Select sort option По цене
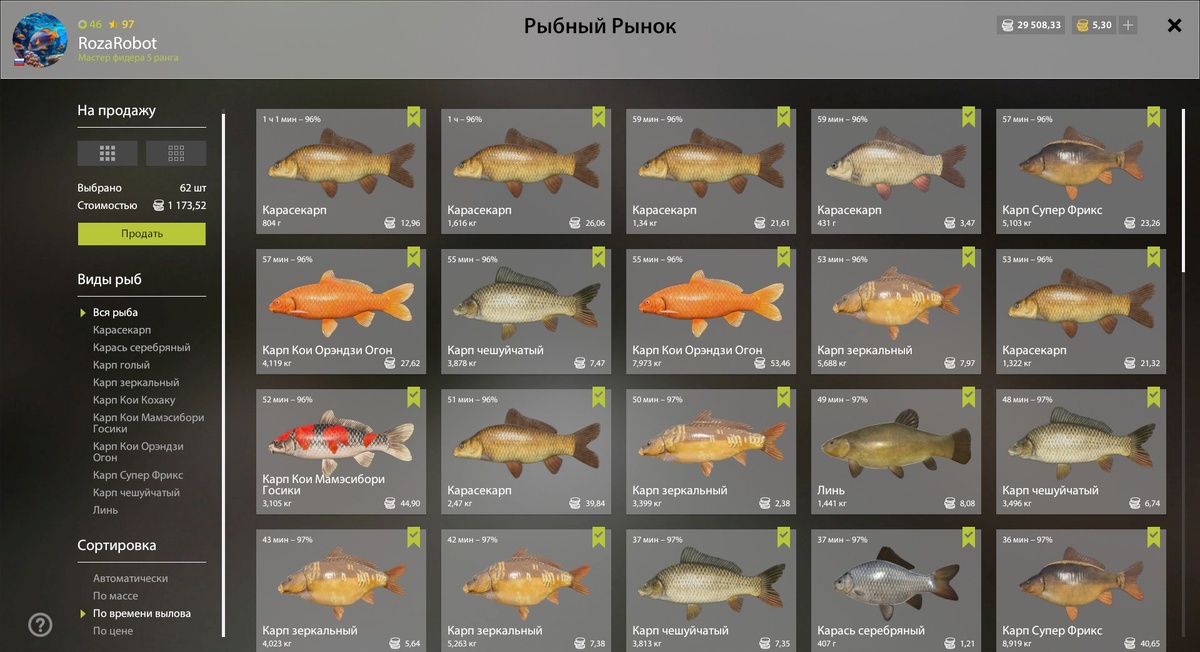 coord(113,631)
